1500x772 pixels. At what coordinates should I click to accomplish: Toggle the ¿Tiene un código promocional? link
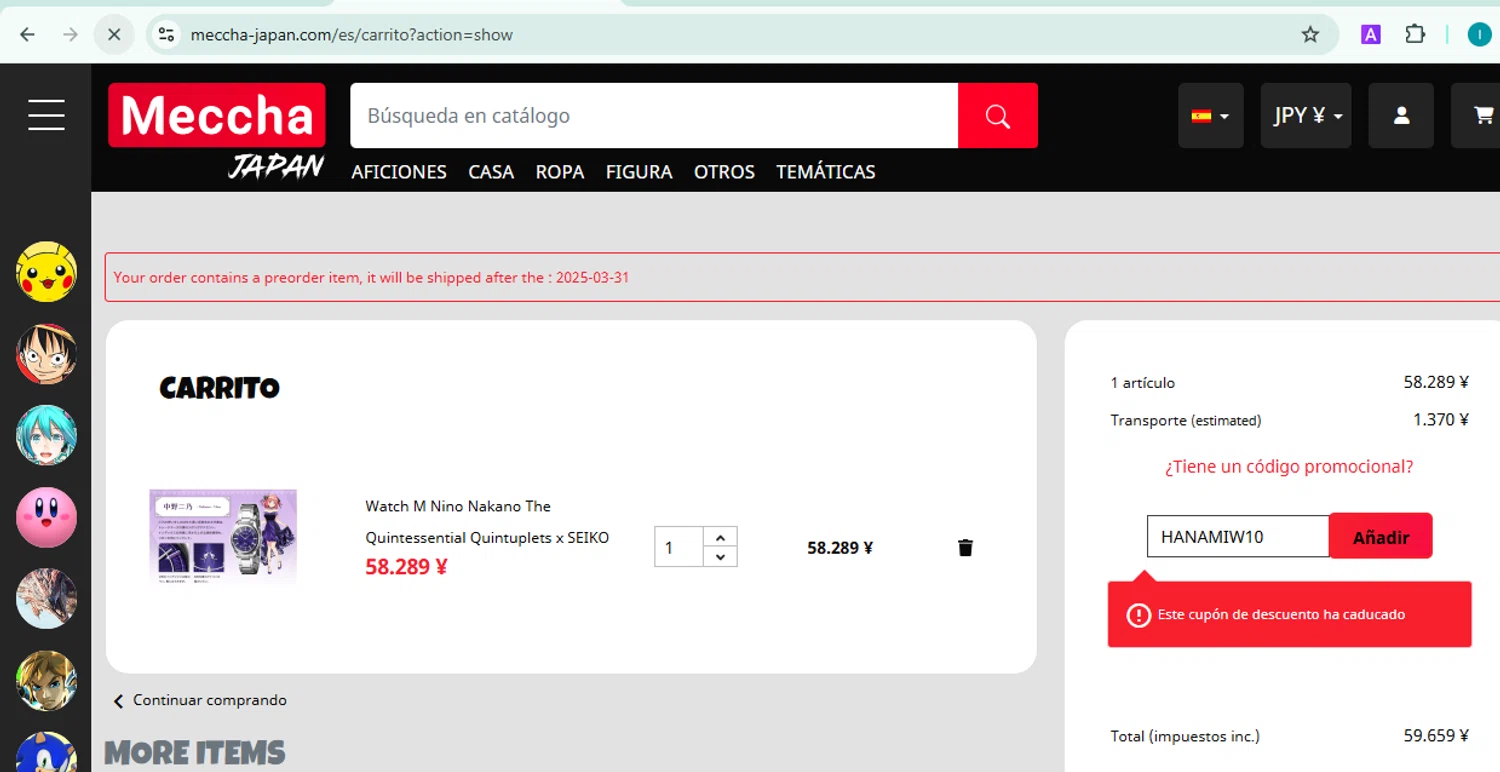tap(1289, 467)
